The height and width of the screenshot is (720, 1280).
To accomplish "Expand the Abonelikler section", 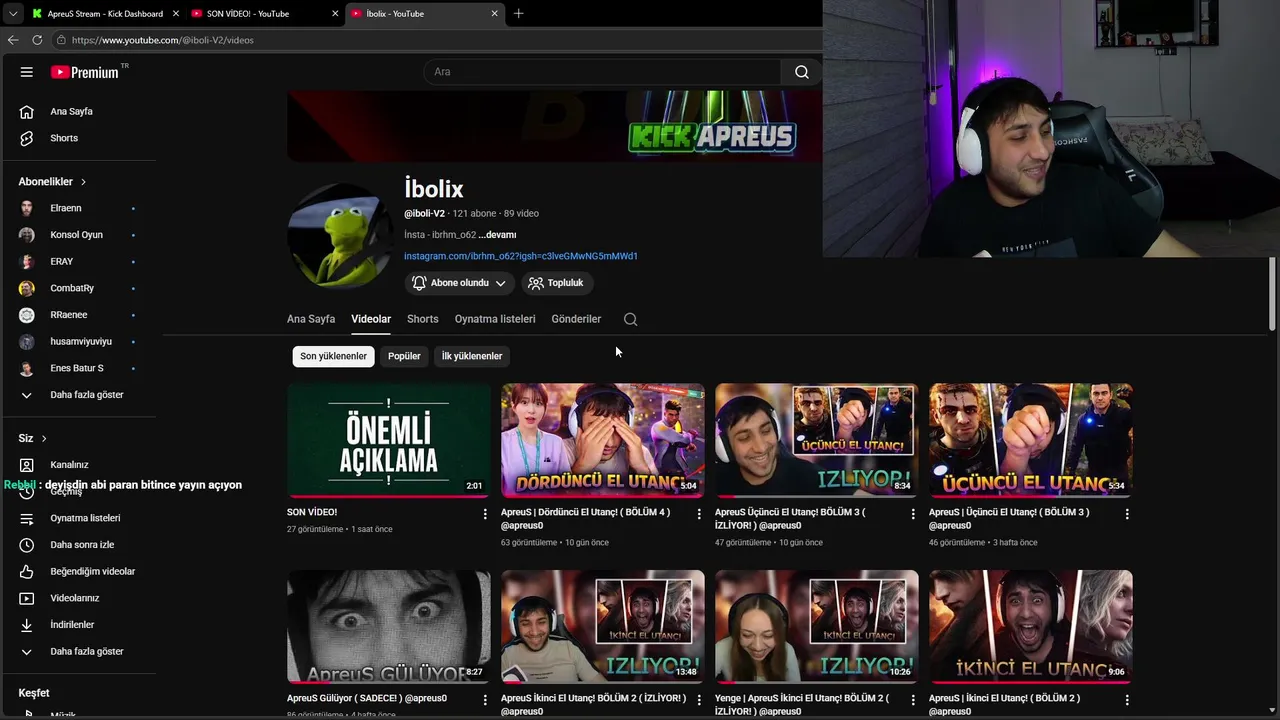I will 52,182.
